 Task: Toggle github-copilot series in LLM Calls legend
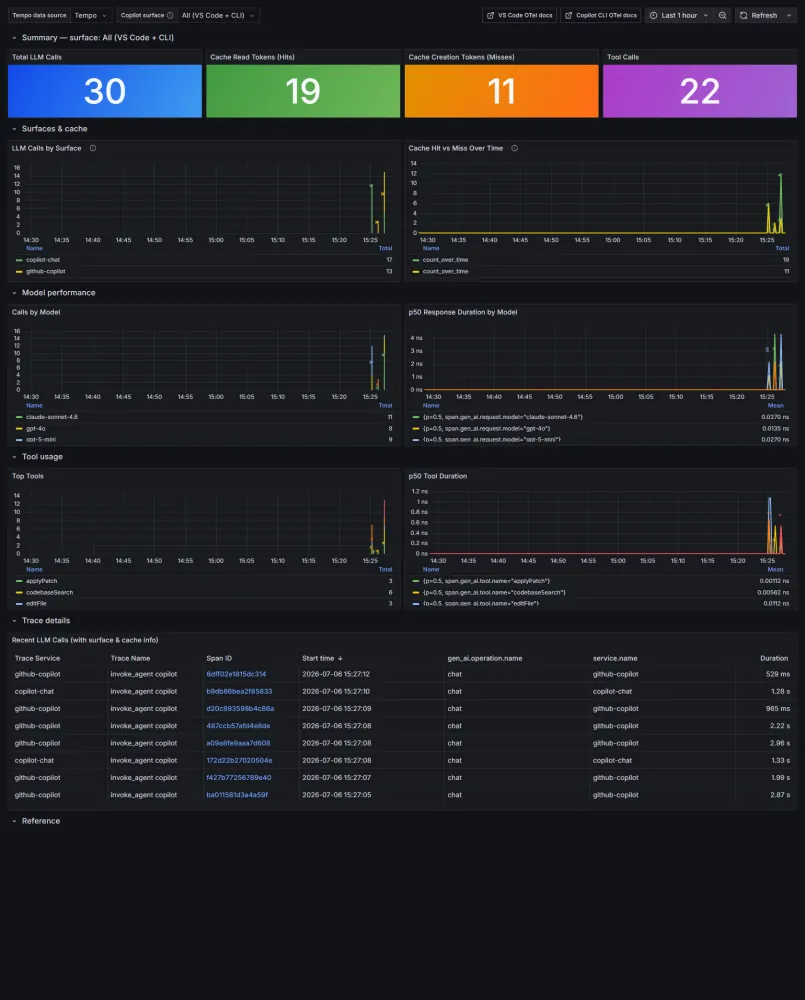click(45, 271)
